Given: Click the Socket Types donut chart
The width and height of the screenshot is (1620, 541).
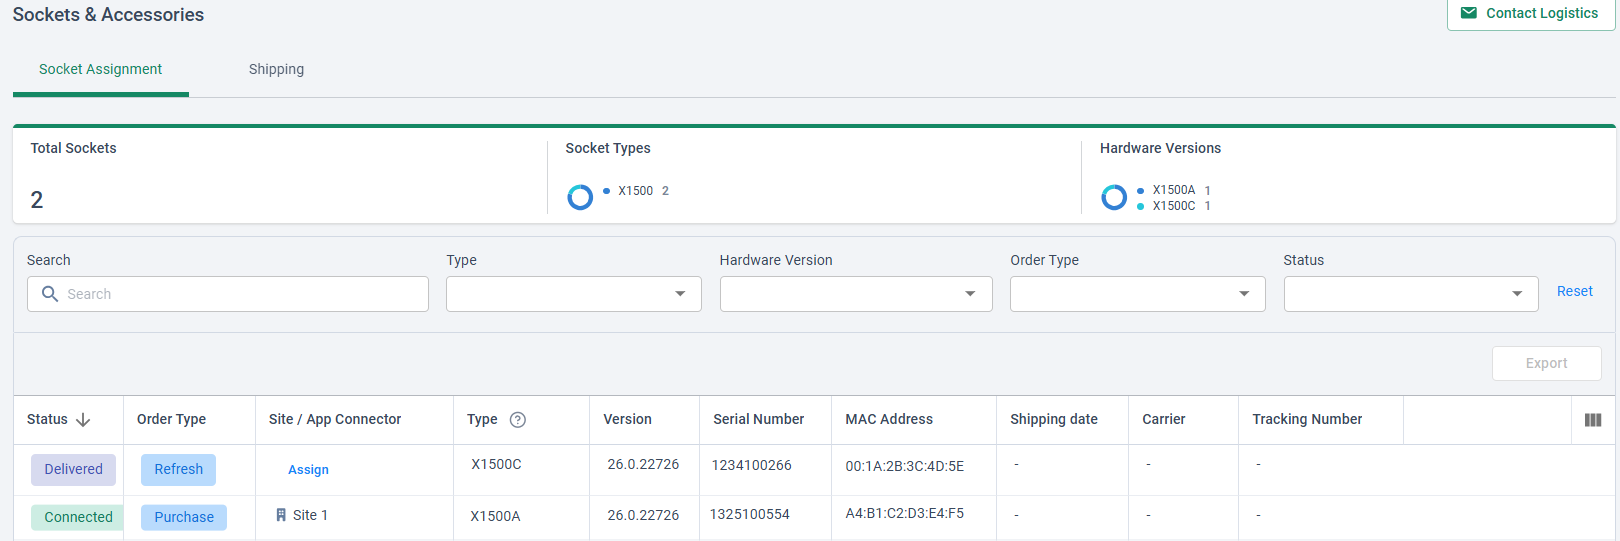Looking at the screenshot, I should coord(580,197).
